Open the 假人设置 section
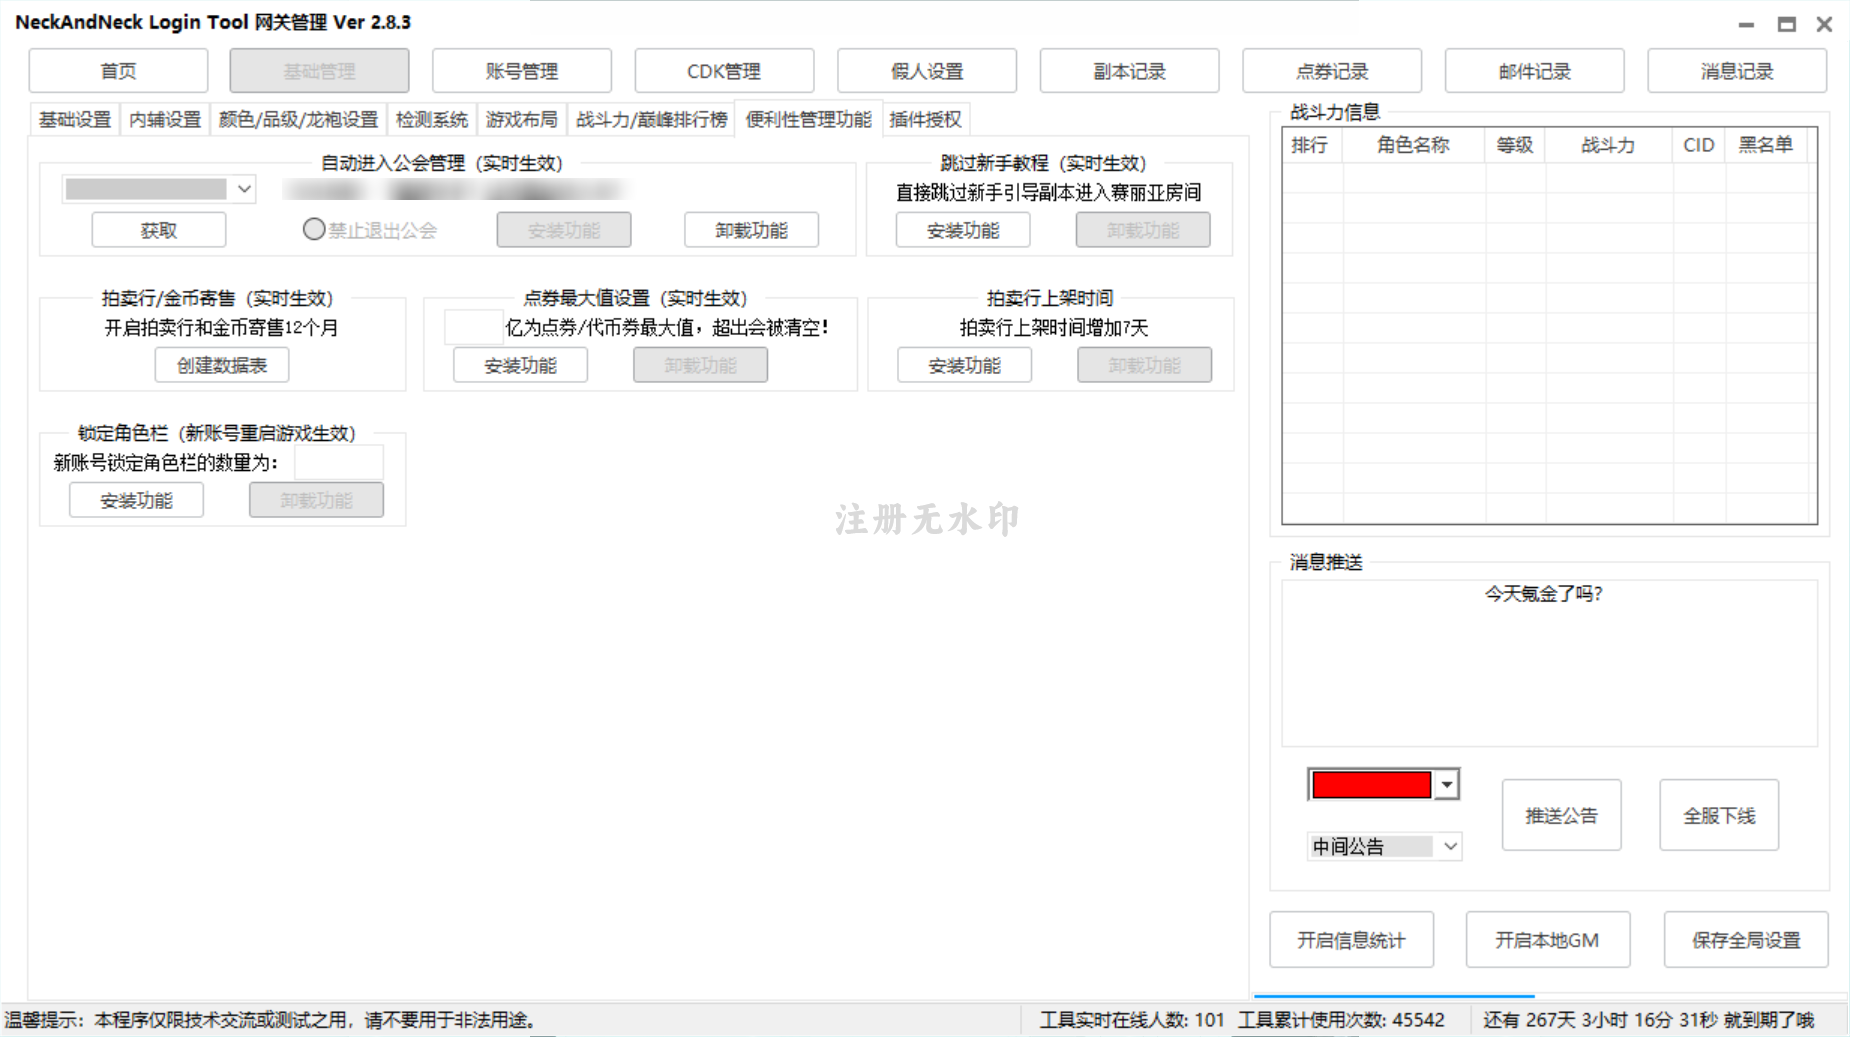This screenshot has height=1037, width=1850. [x=927, y=71]
